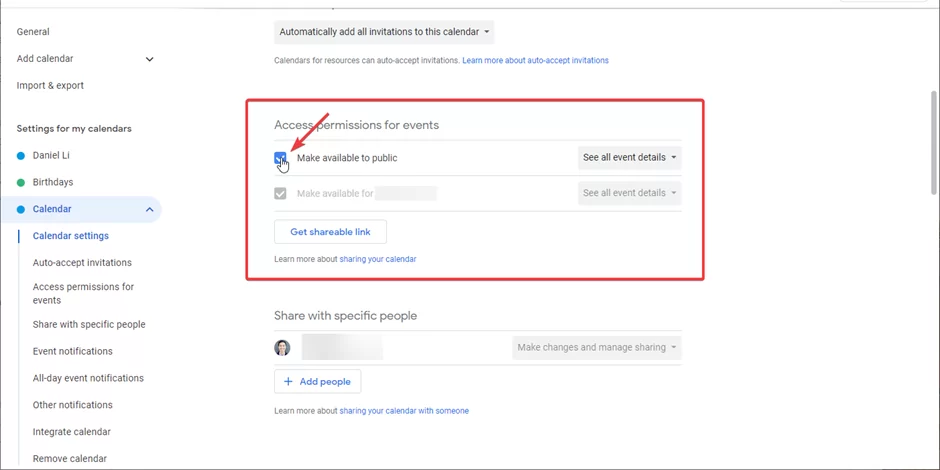Open the sharing your calendar link
The image size is (940, 470).
(378, 260)
